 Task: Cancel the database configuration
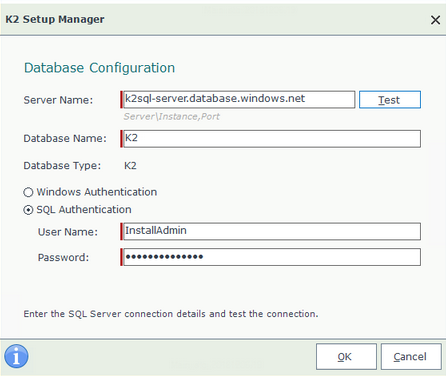click(411, 357)
